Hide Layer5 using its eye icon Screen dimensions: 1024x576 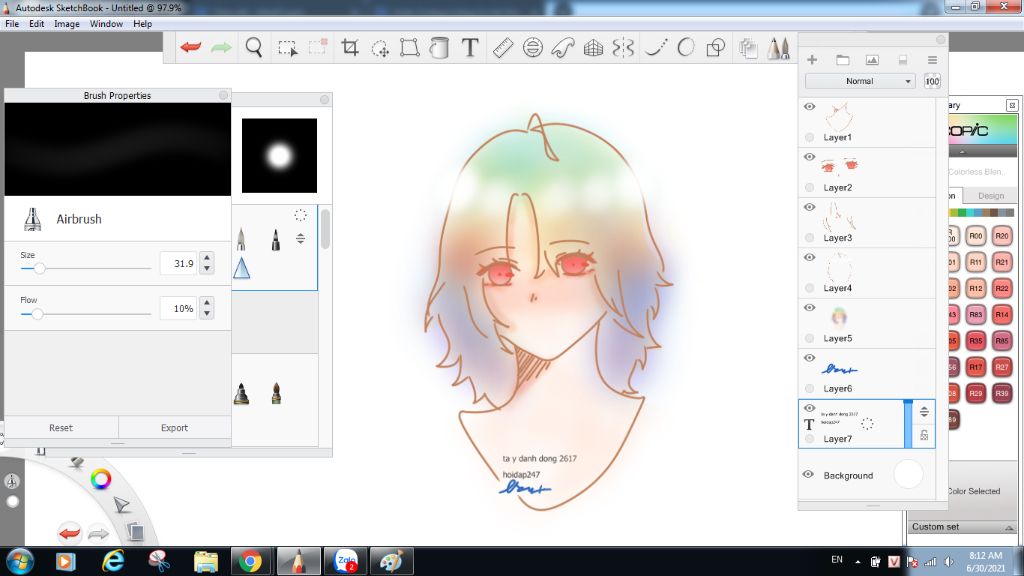pos(809,308)
